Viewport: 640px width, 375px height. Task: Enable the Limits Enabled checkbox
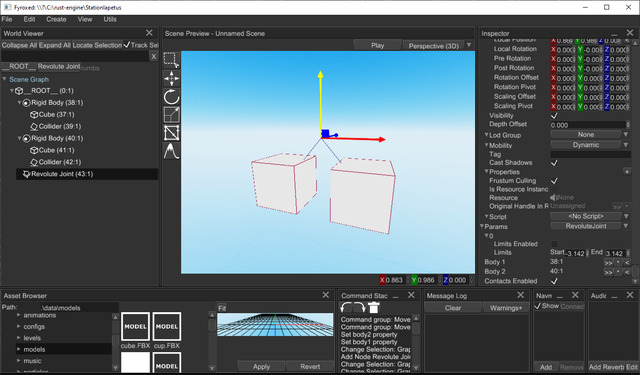(x=554, y=244)
